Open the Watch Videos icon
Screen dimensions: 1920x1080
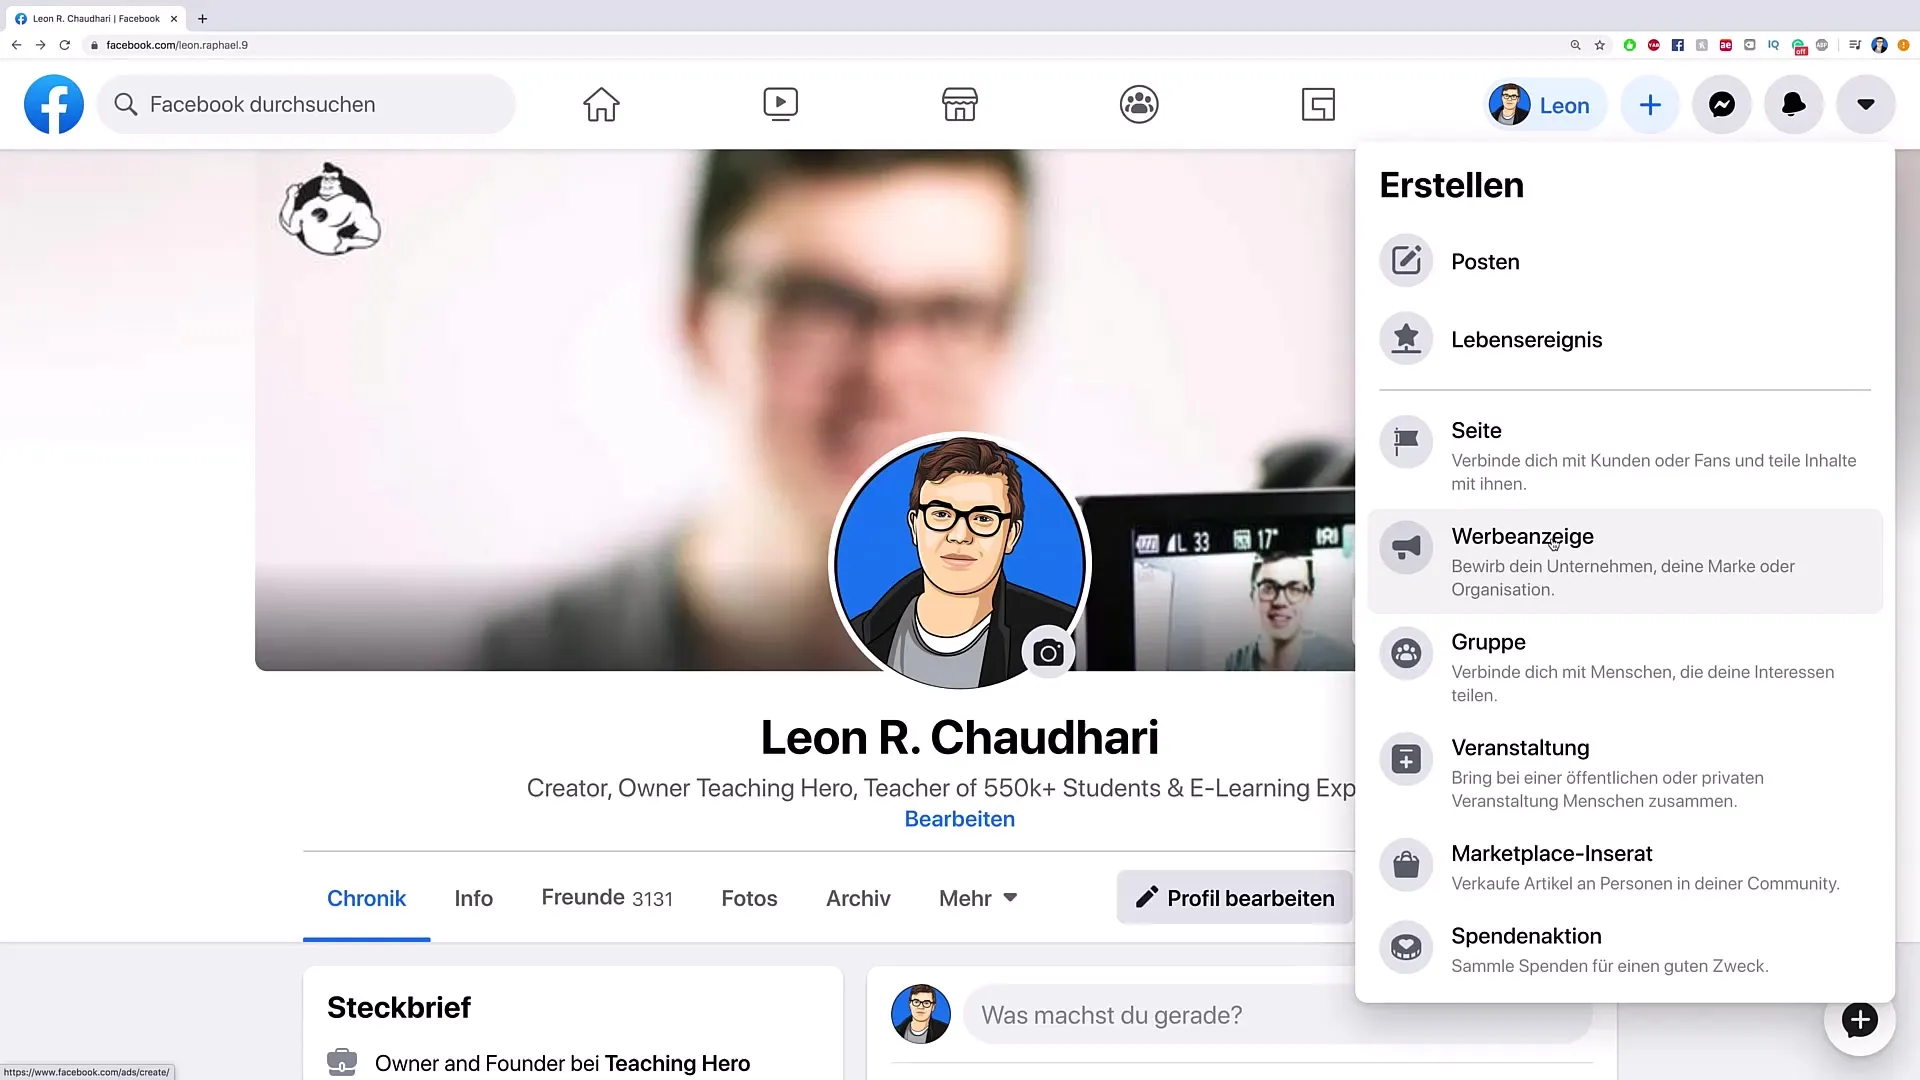(x=779, y=103)
